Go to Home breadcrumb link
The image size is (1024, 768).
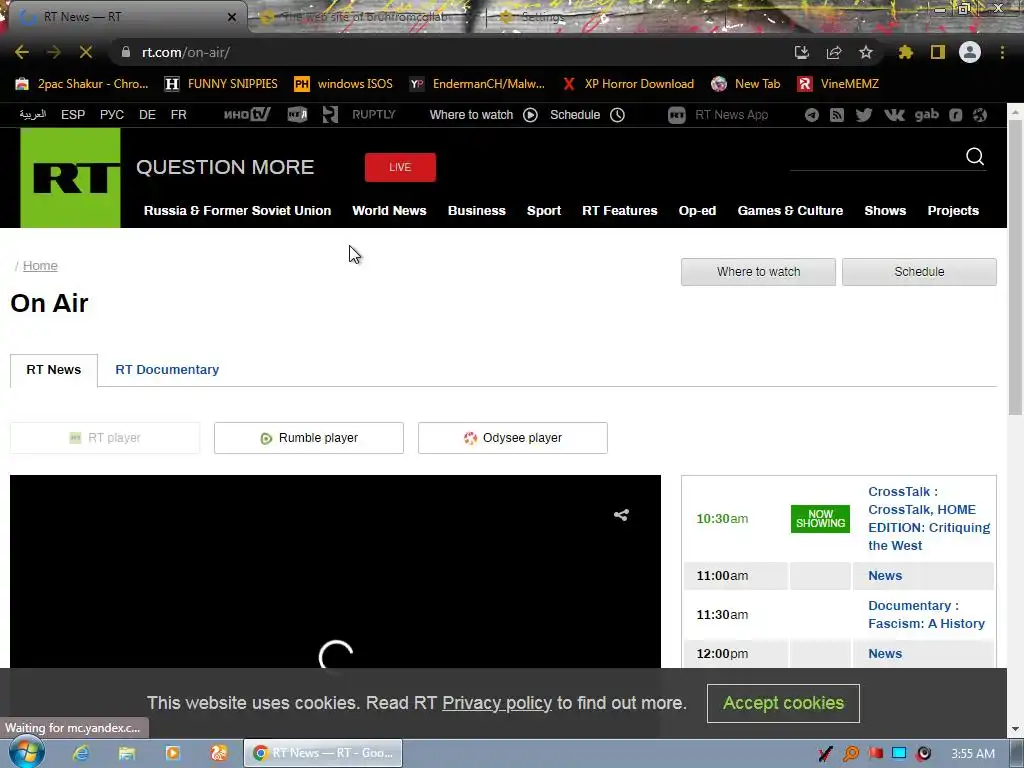pyautogui.click(x=40, y=266)
